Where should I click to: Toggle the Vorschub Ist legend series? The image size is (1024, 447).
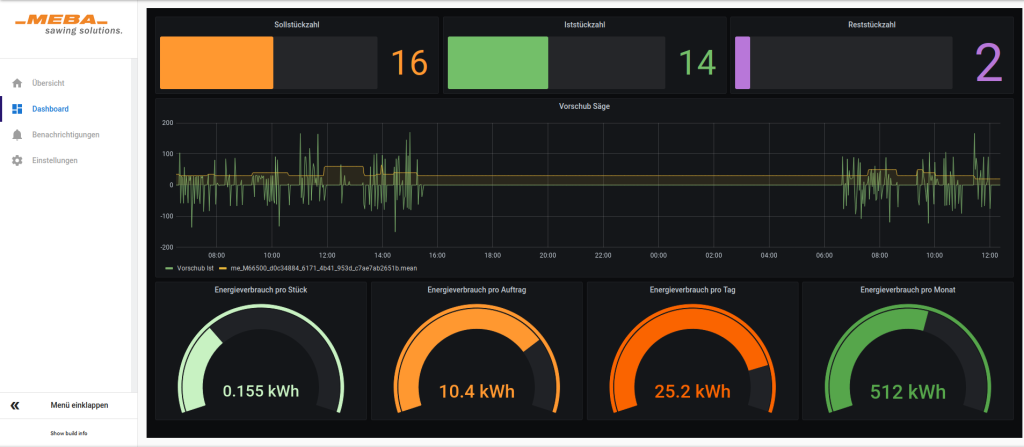tap(194, 268)
